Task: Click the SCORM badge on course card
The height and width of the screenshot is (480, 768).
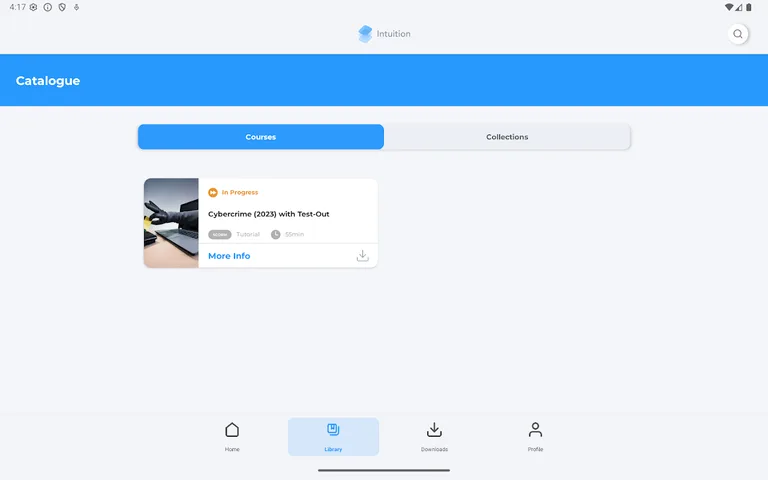Action: pos(219,235)
